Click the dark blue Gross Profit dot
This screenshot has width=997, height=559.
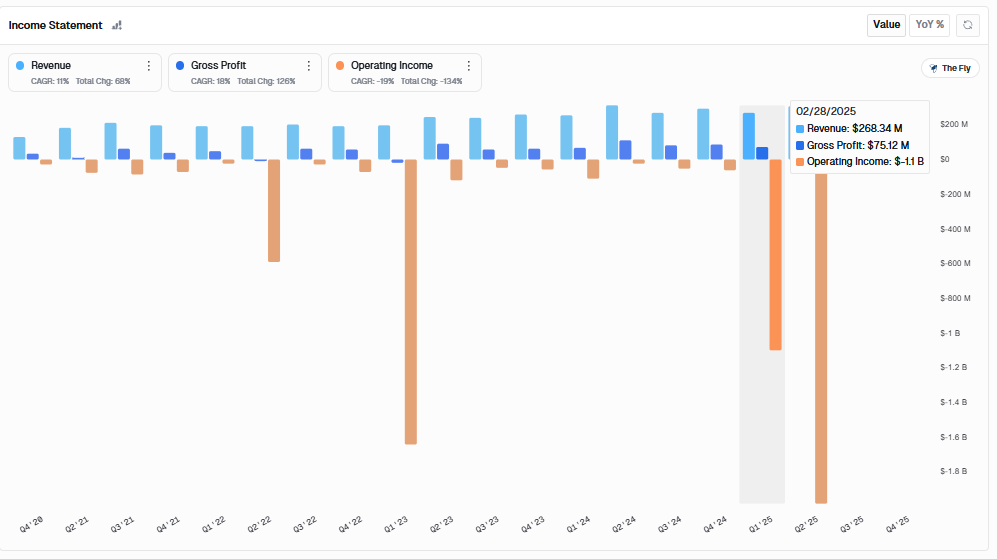point(180,66)
